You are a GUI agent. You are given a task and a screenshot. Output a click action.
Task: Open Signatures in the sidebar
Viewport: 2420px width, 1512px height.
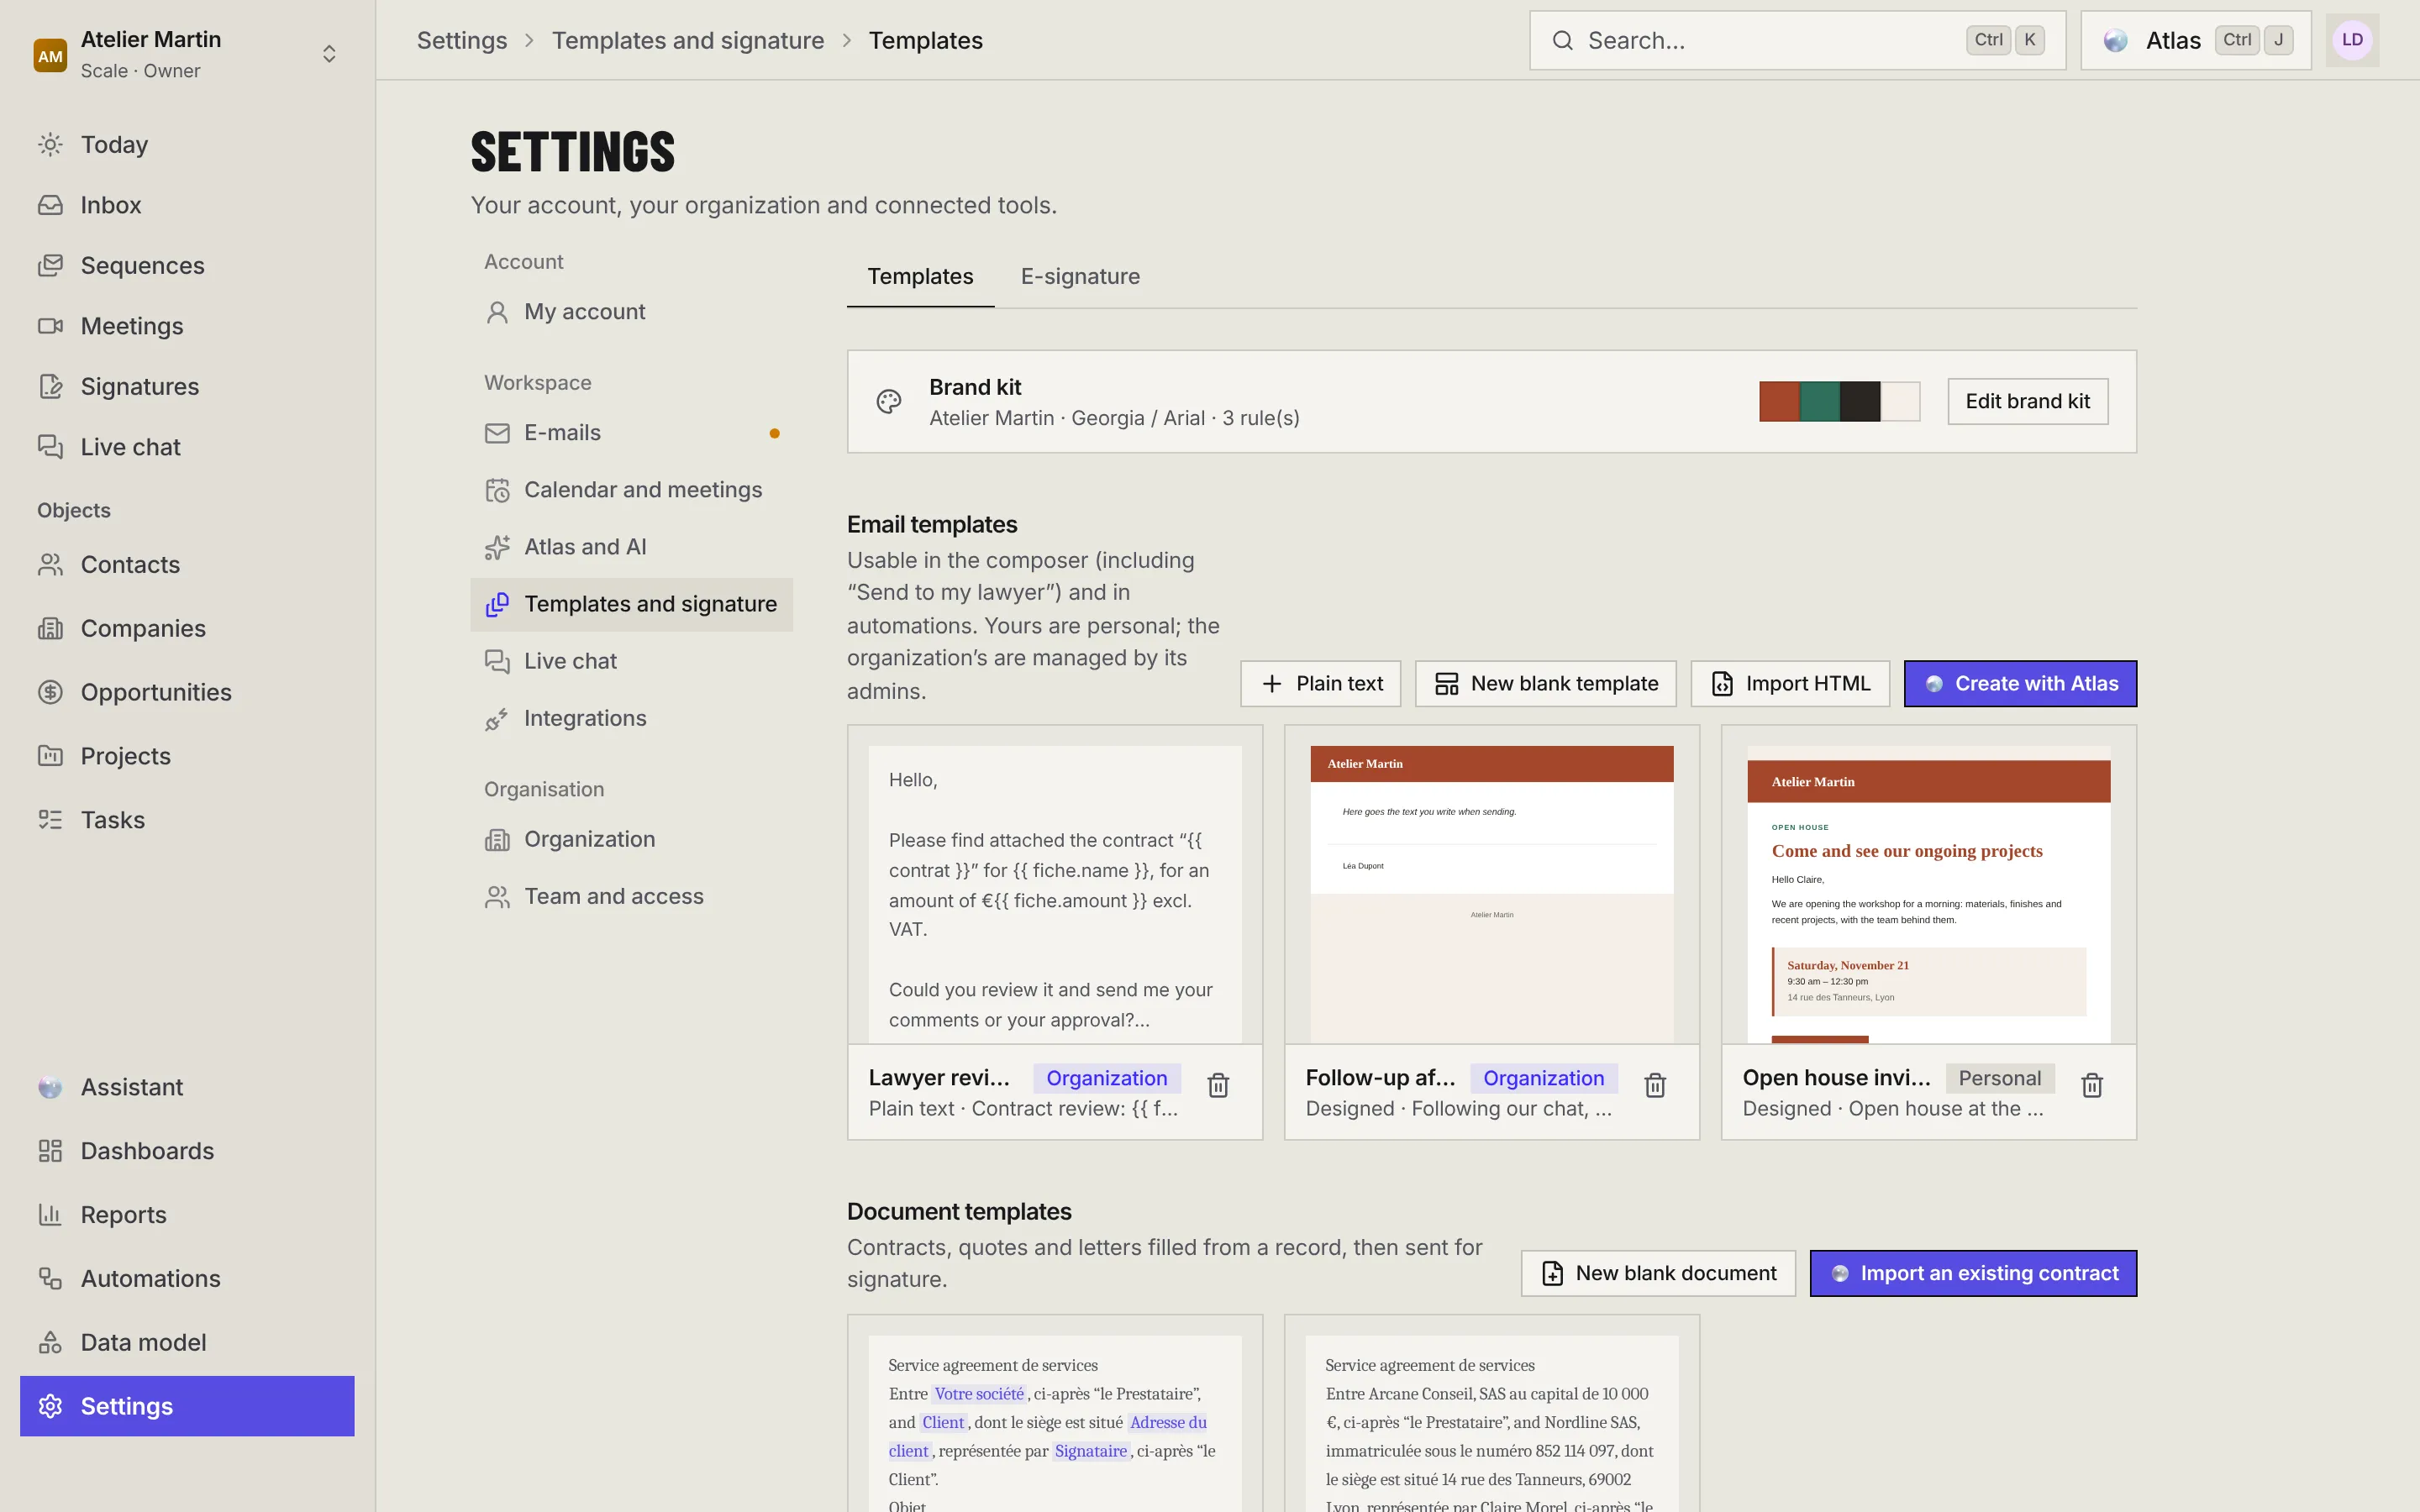187,387
